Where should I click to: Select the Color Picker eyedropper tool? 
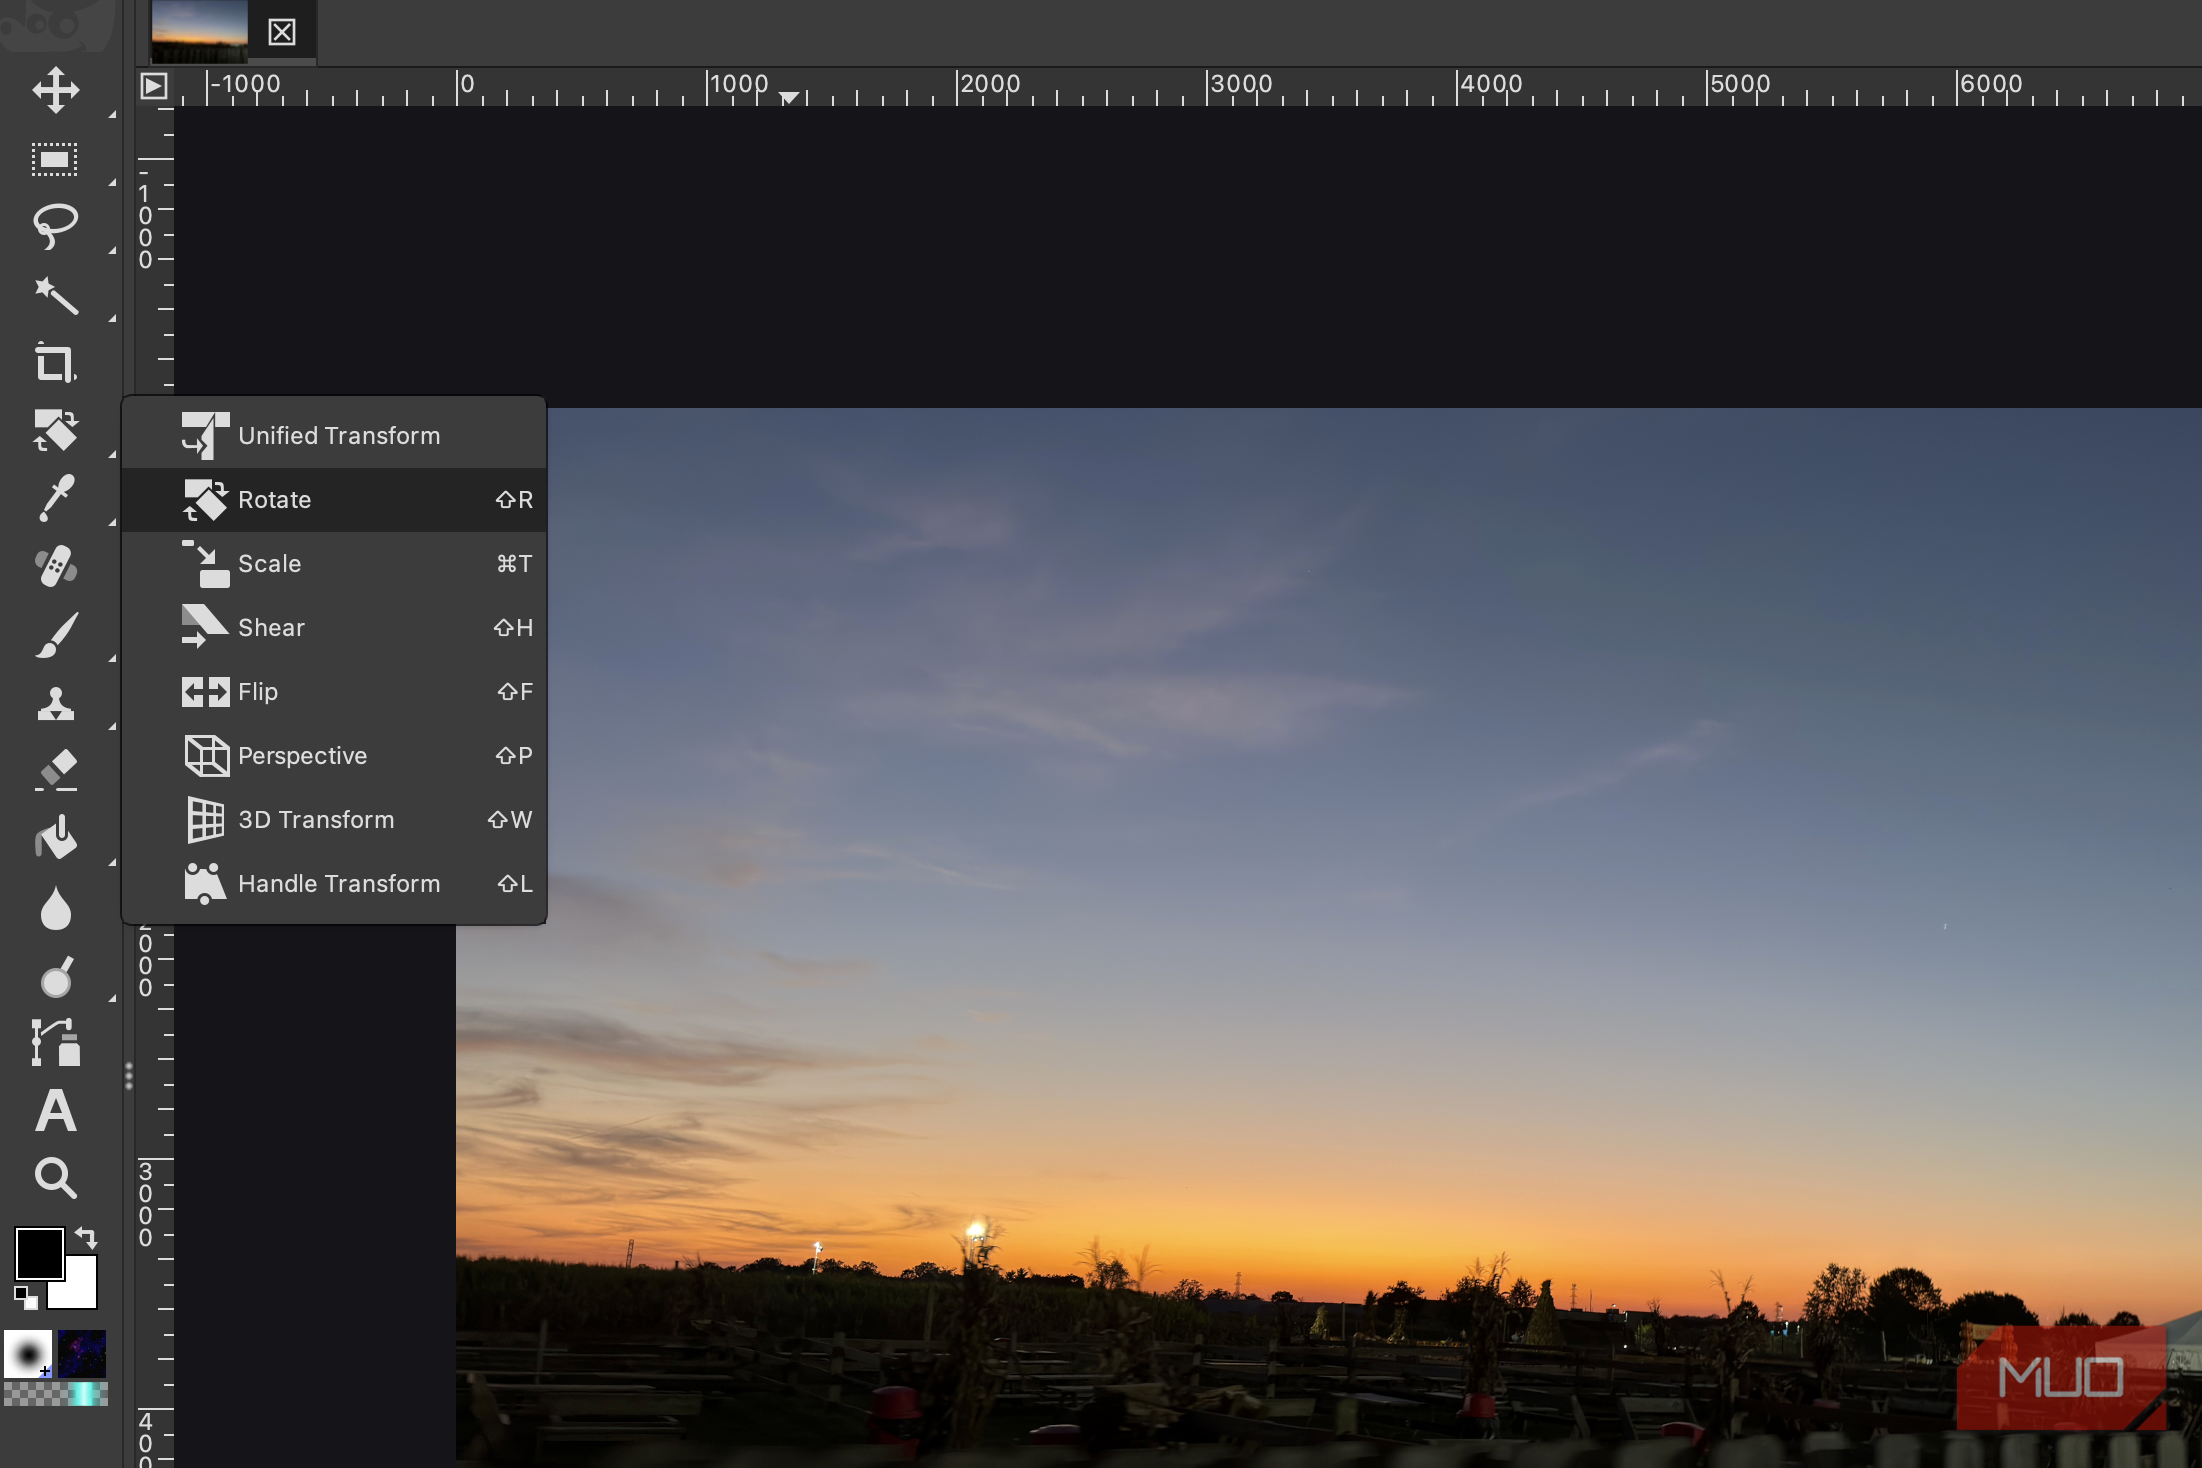coord(55,498)
